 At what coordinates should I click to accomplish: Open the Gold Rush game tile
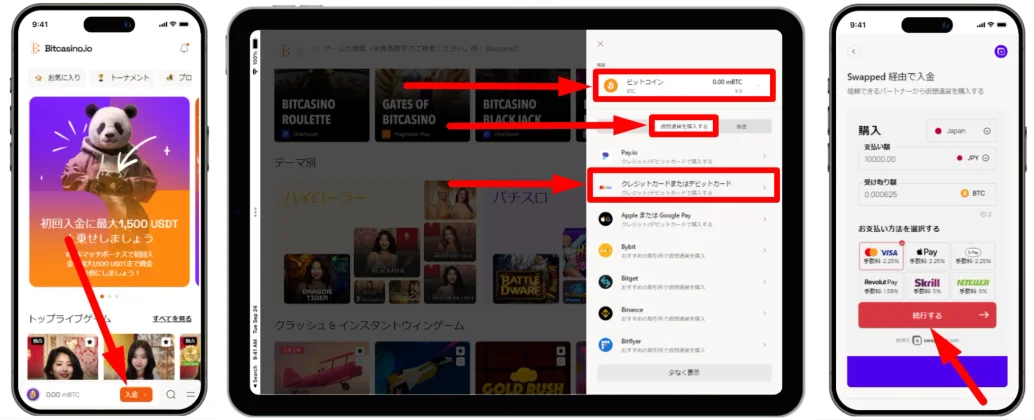(522, 367)
